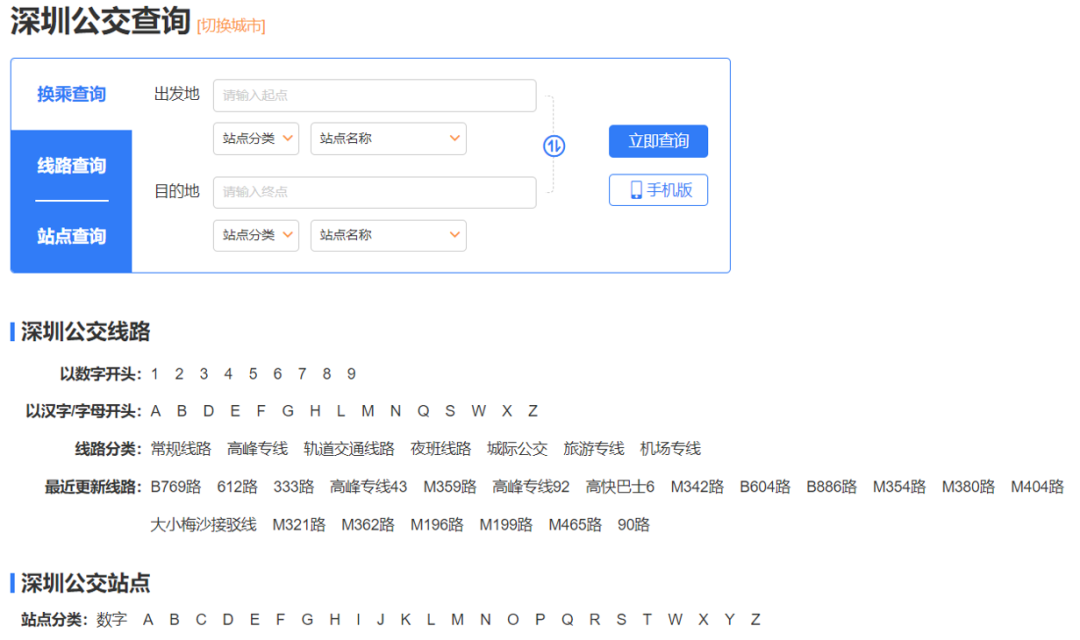Open the M362路 route link
This screenshot has width=1080, height=640.
[x=368, y=525]
